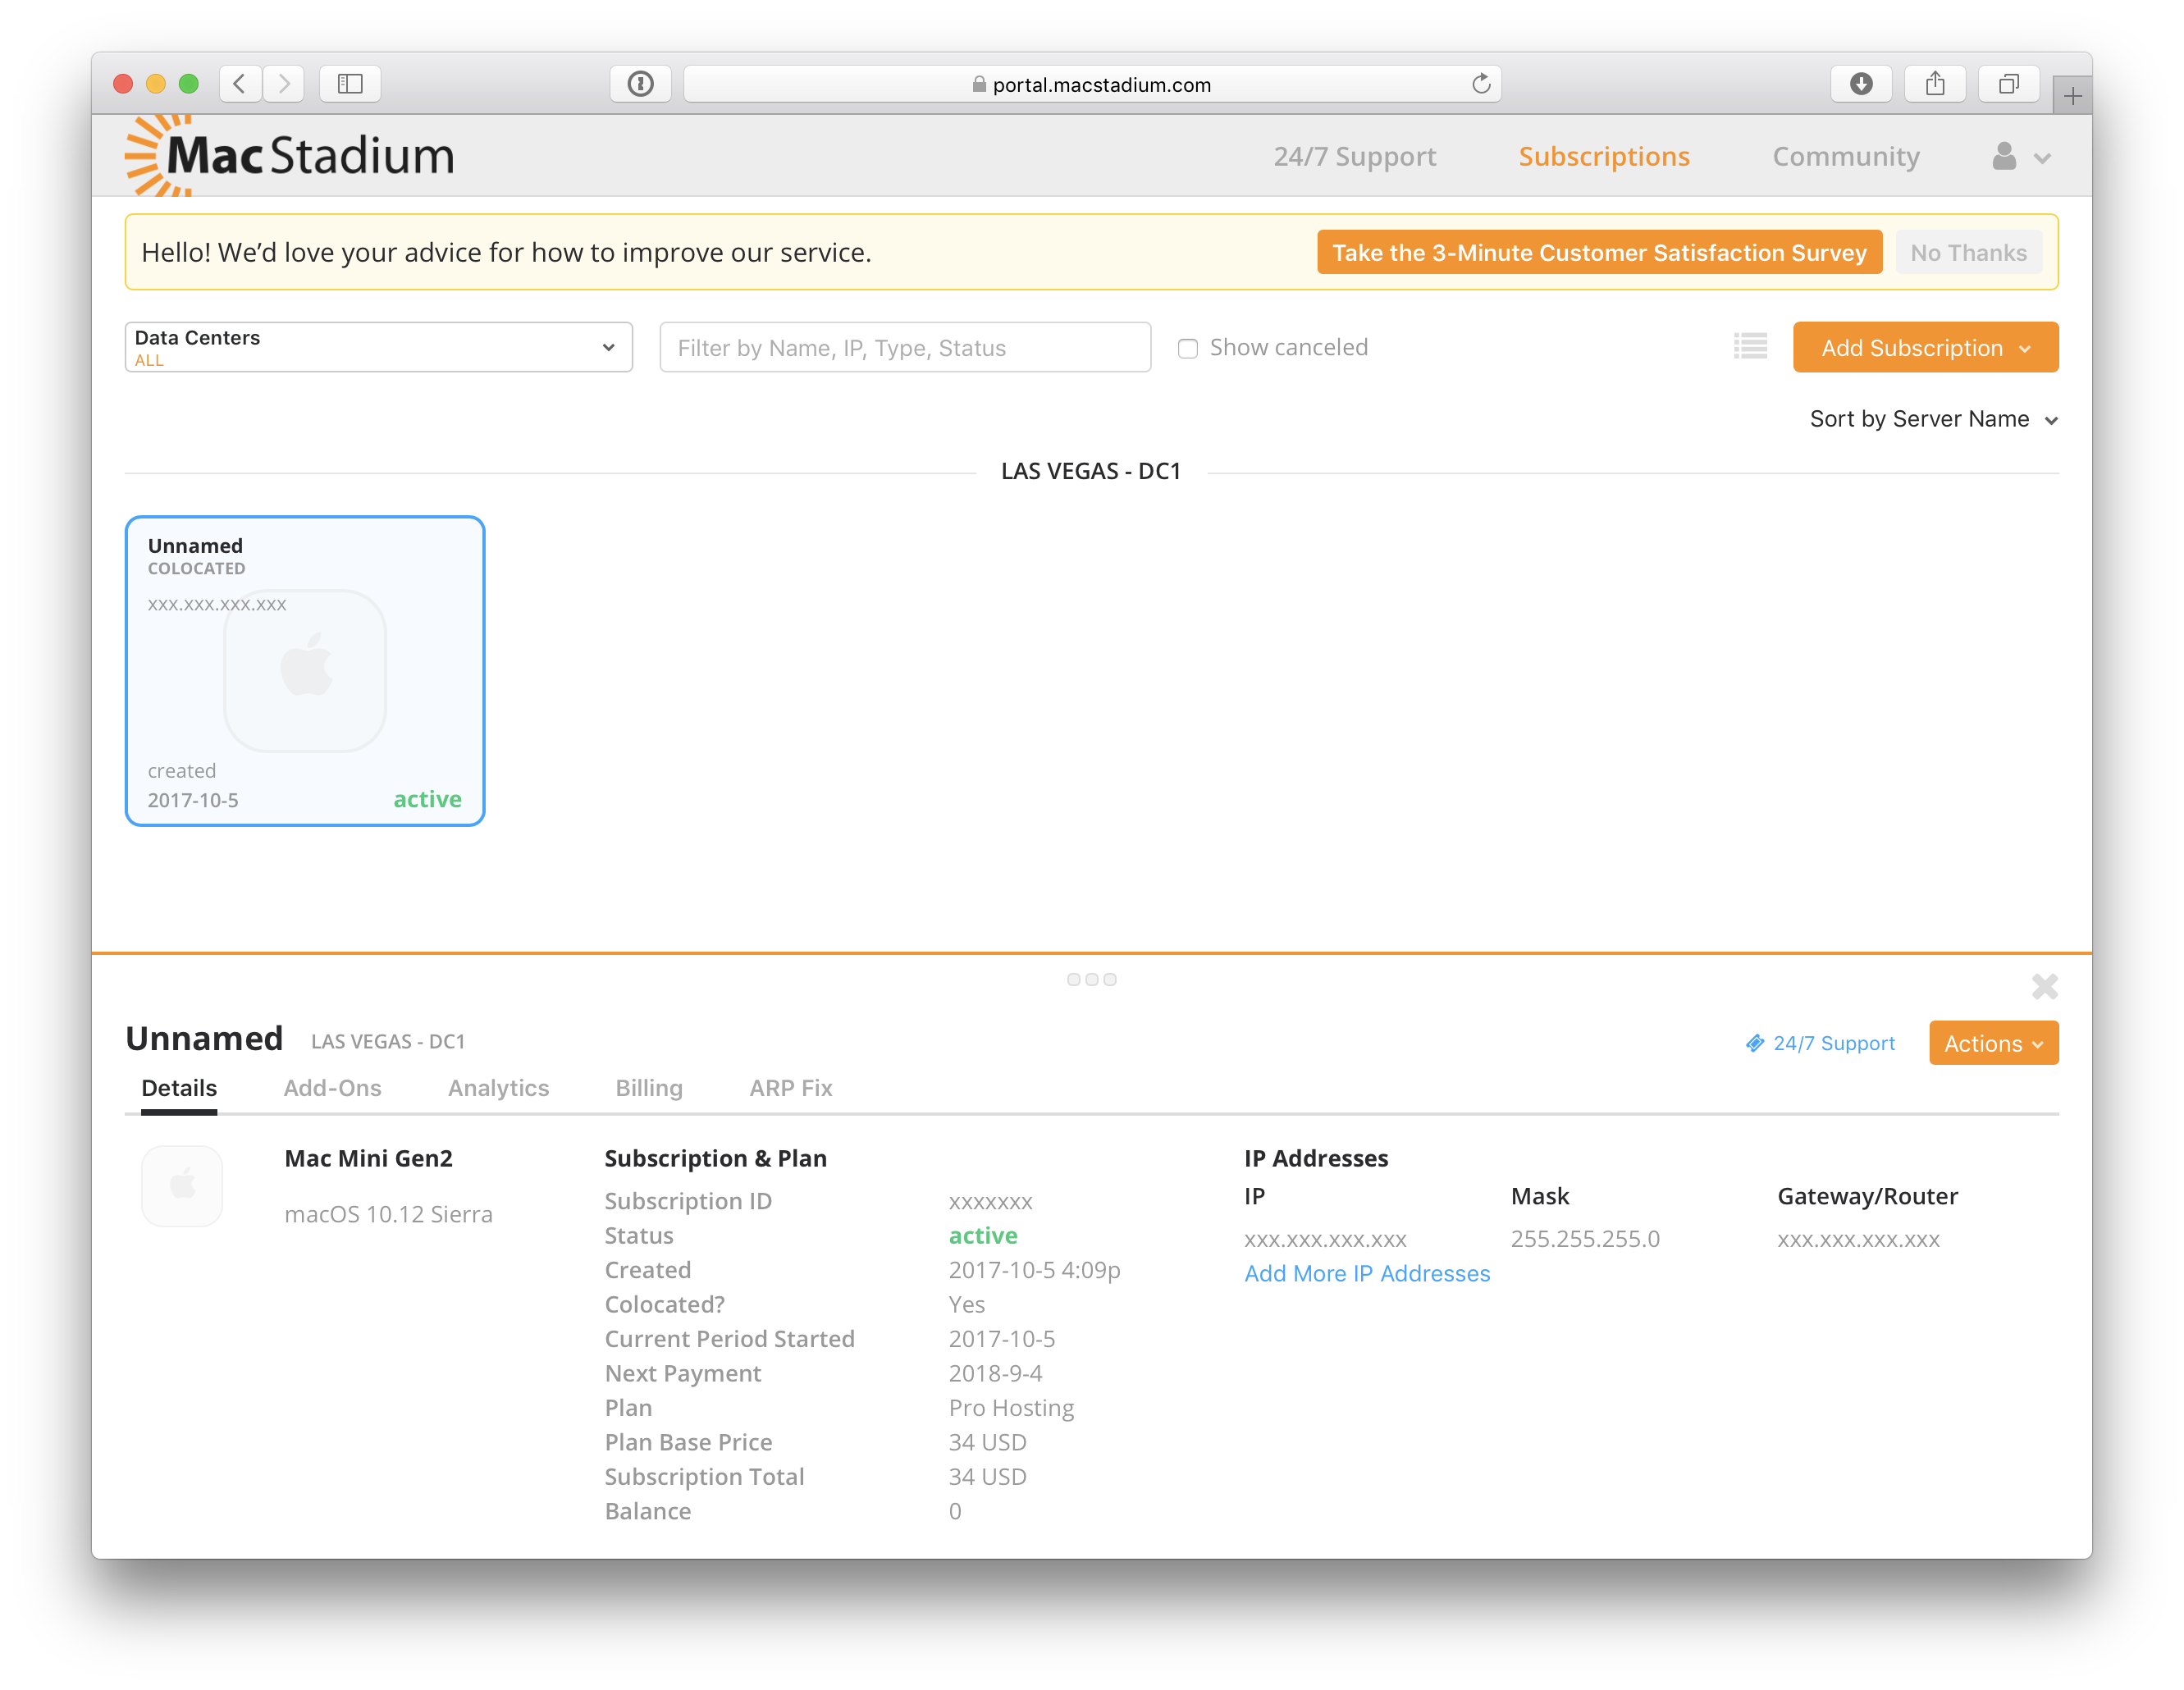Click the Created value 2017-10-5 4:09p
Screen dimensions: 2184x1690
1034,1270
